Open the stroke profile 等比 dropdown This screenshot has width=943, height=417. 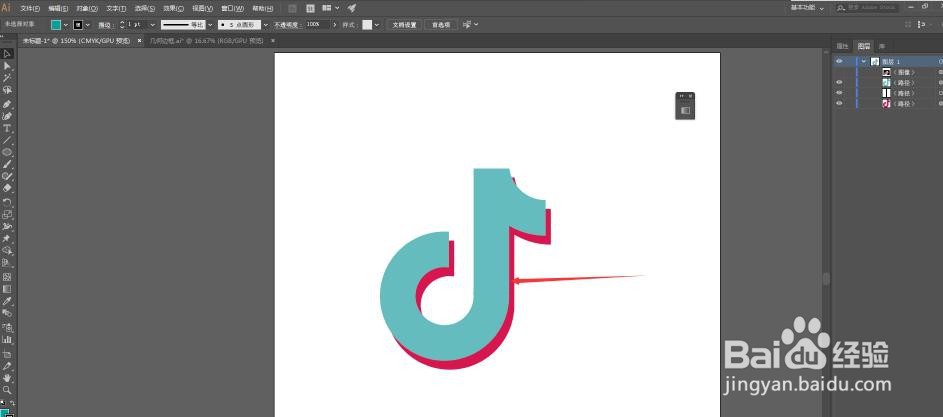pyautogui.click(x=210, y=25)
